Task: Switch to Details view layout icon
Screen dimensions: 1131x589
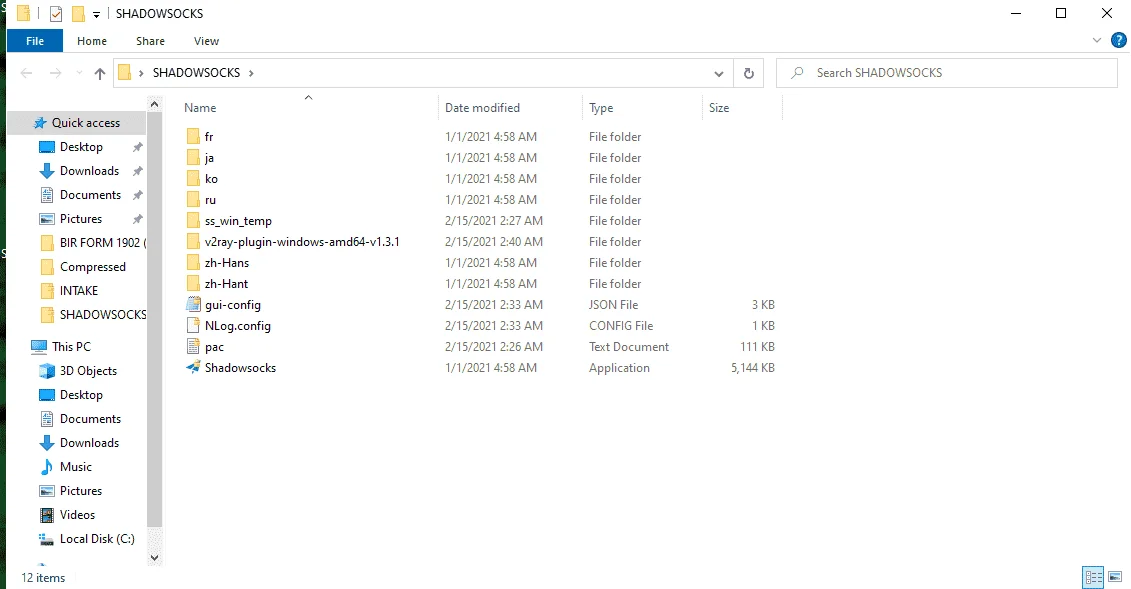Action: [x=1093, y=577]
